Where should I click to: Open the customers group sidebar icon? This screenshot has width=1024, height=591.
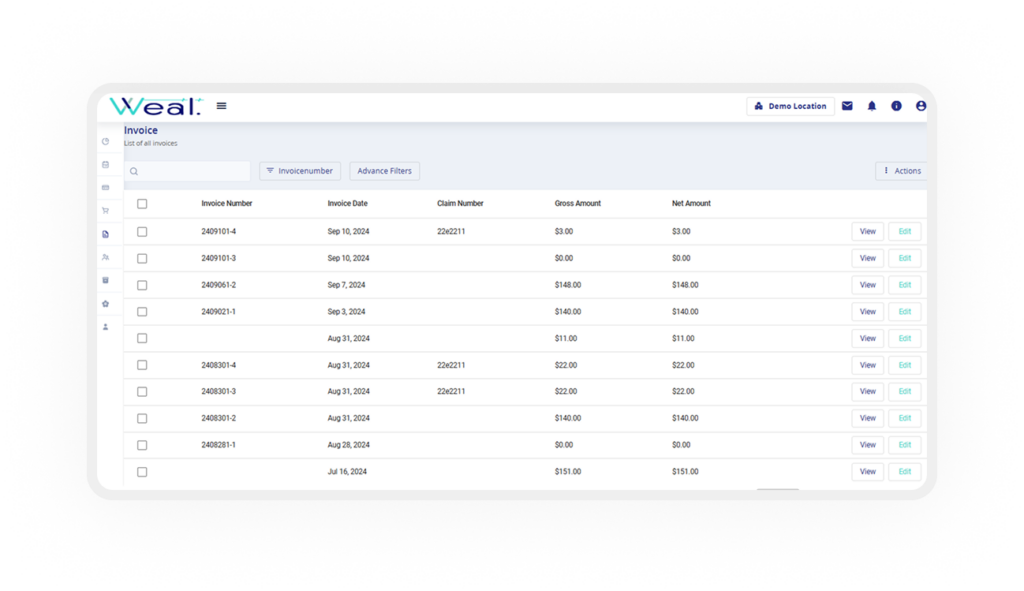pos(105,257)
